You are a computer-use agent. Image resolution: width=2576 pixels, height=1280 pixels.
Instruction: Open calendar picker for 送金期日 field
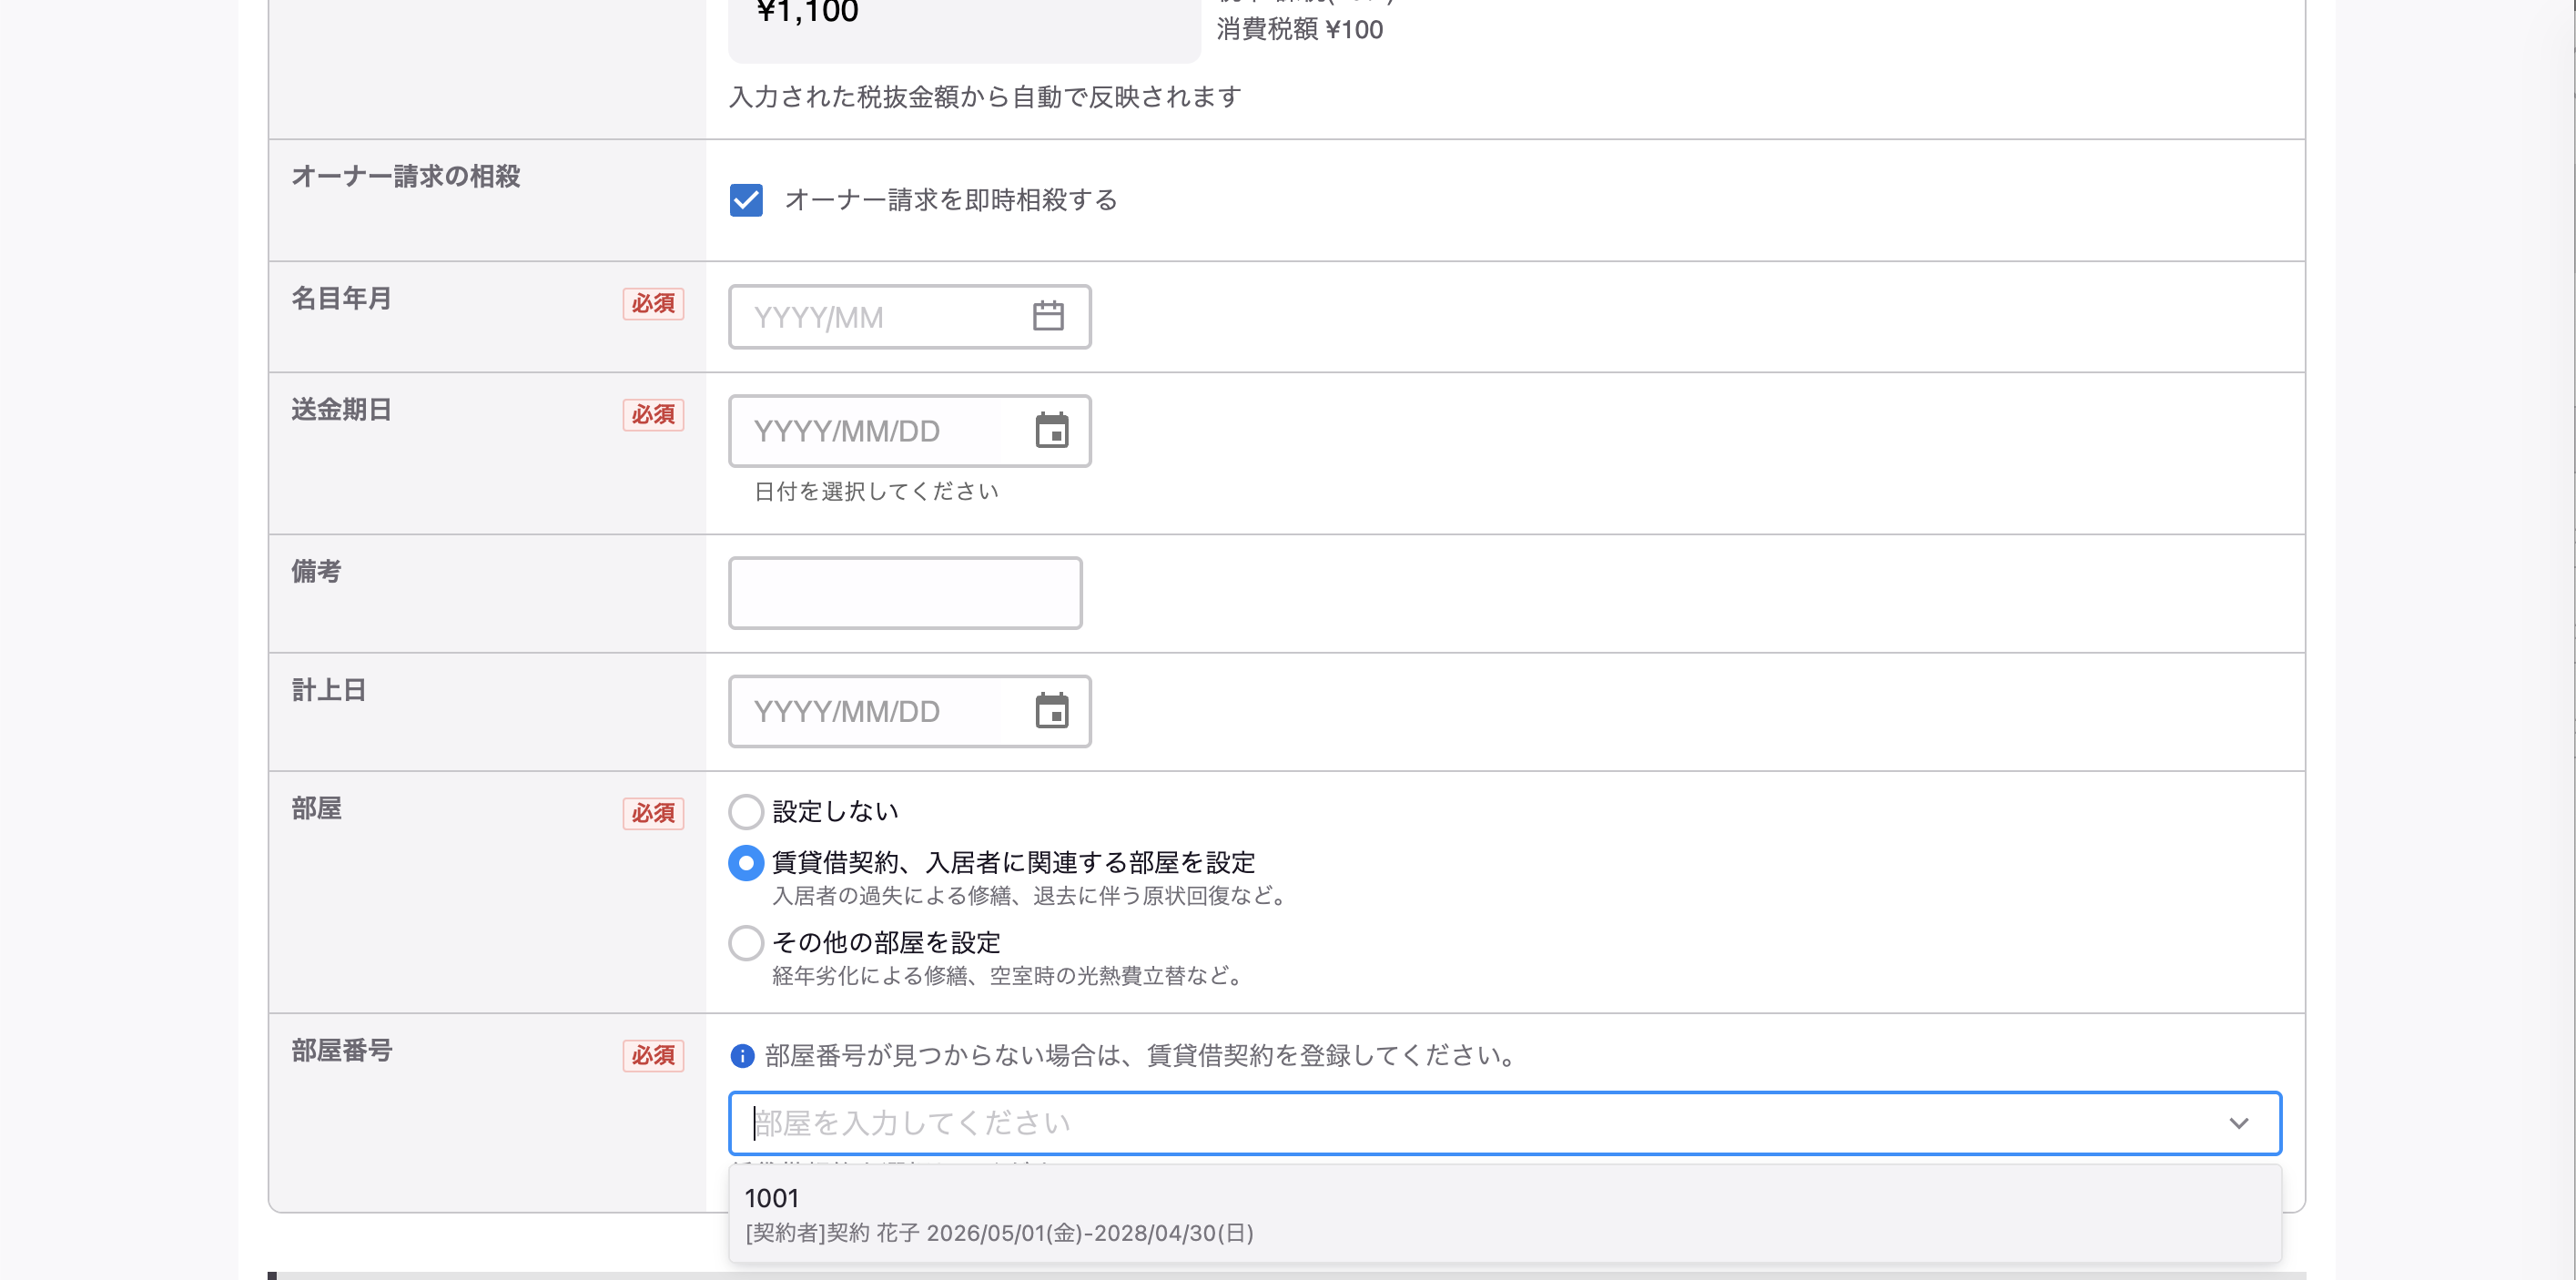click(1051, 430)
